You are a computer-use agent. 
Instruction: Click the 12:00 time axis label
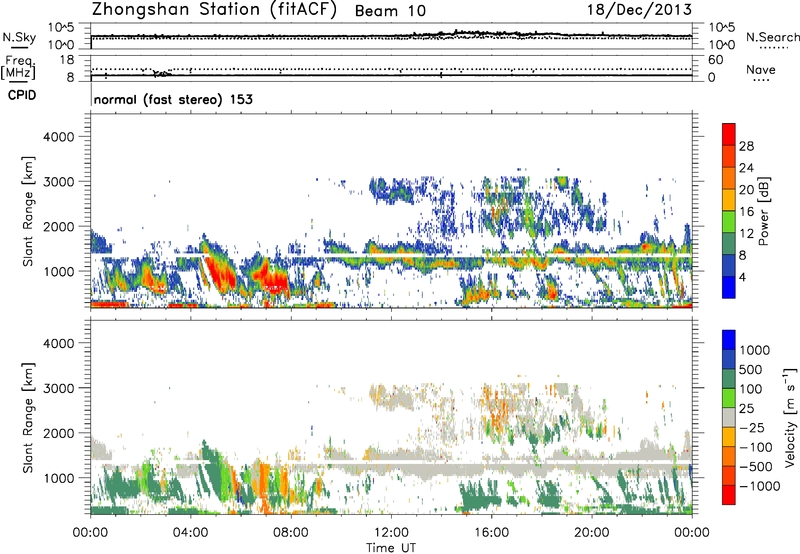point(391,533)
